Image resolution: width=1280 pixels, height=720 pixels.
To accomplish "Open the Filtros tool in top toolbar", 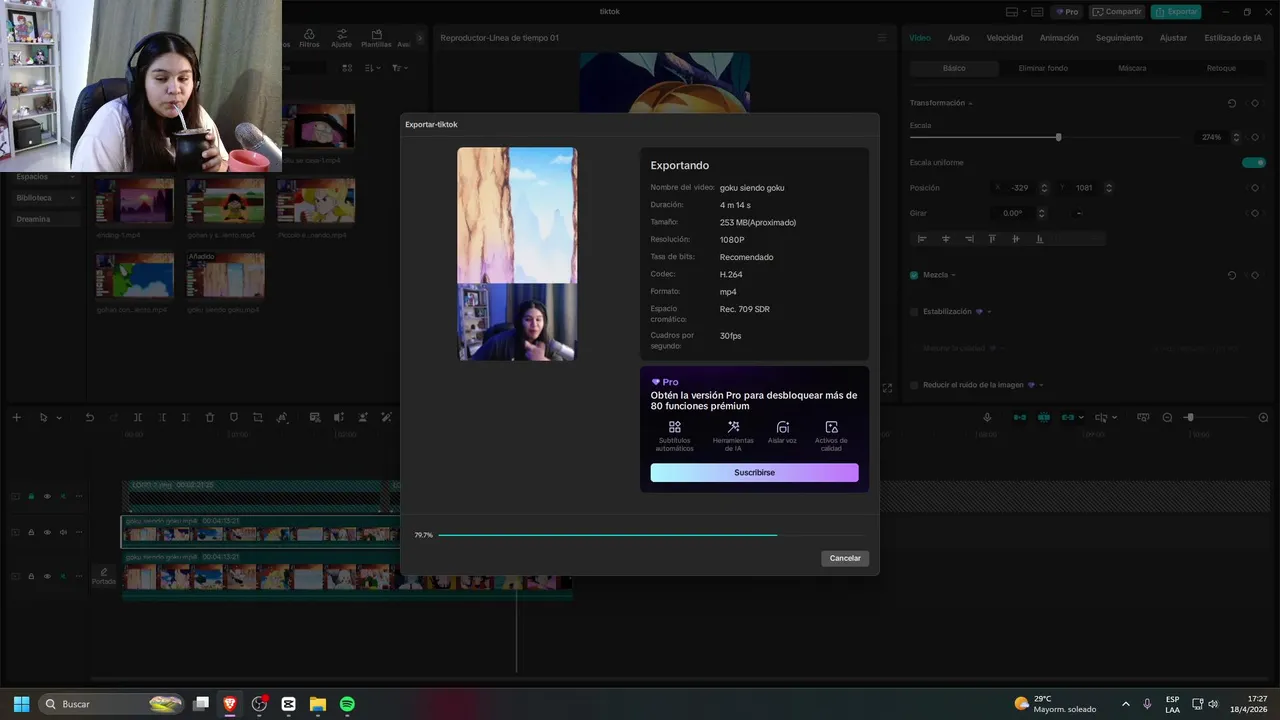I will coord(309,38).
